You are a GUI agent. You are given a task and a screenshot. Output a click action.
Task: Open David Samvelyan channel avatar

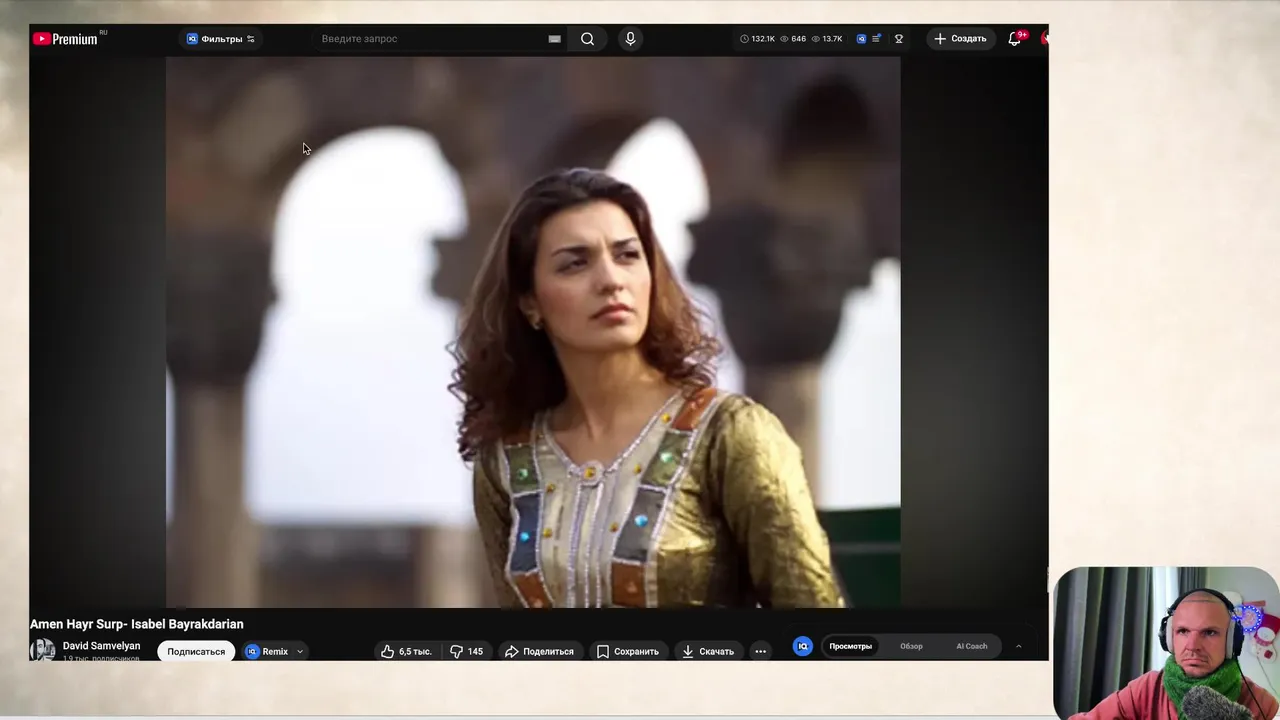coord(42,650)
